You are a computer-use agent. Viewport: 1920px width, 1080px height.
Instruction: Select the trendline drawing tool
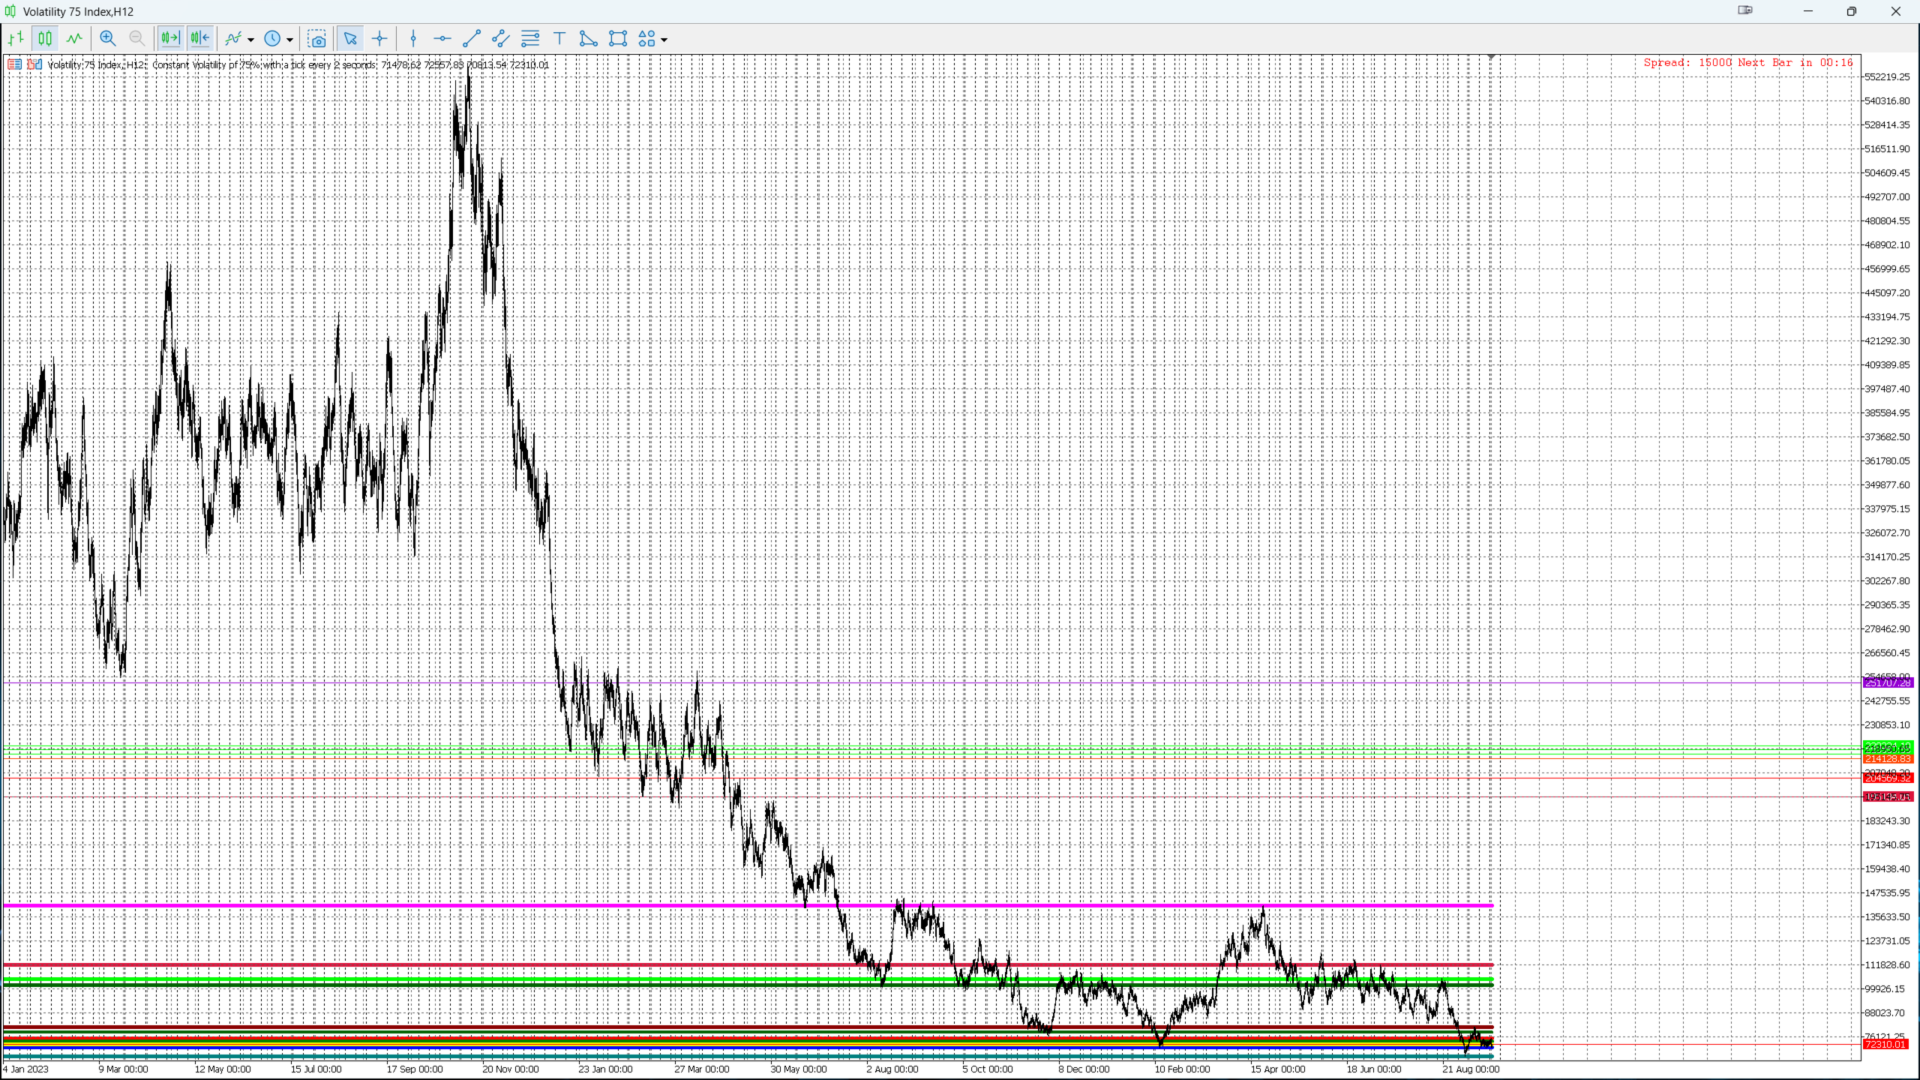472,39
